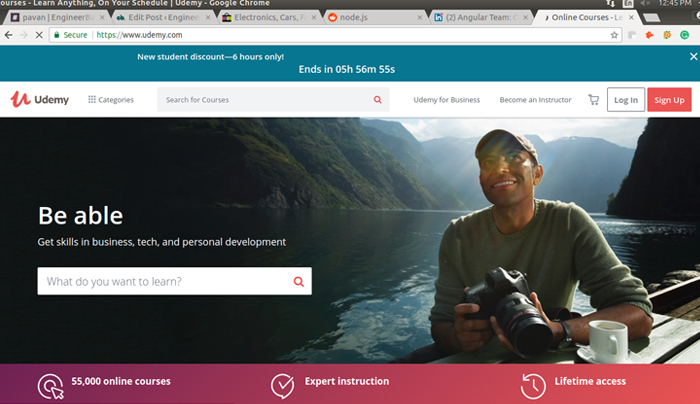Click the browser forward arrow
Viewport: 700px width, 404px height.
(24, 35)
